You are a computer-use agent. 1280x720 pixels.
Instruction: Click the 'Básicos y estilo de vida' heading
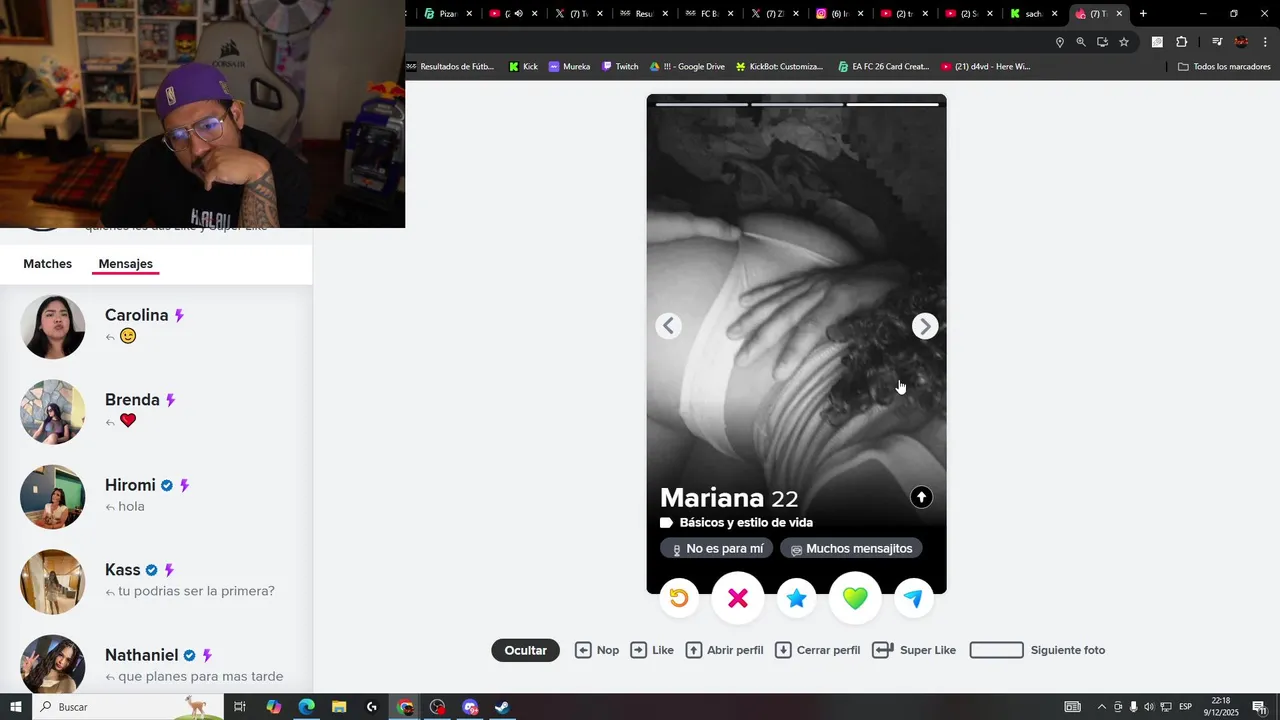(x=746, y=523)
